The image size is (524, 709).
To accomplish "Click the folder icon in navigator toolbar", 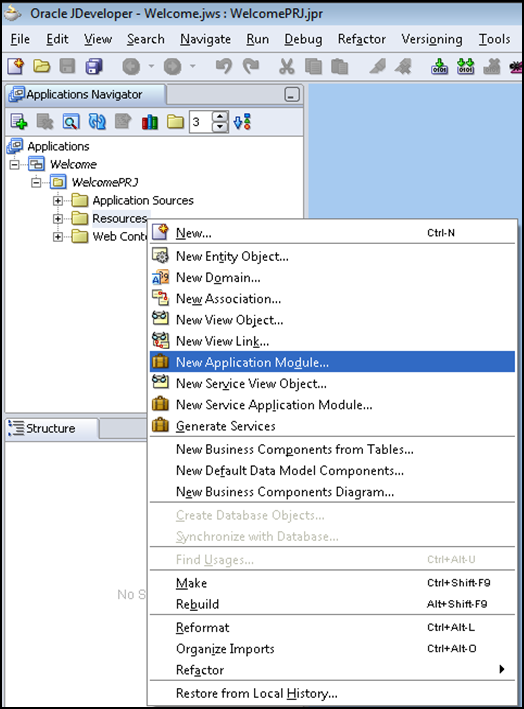I will pos(175,122).
